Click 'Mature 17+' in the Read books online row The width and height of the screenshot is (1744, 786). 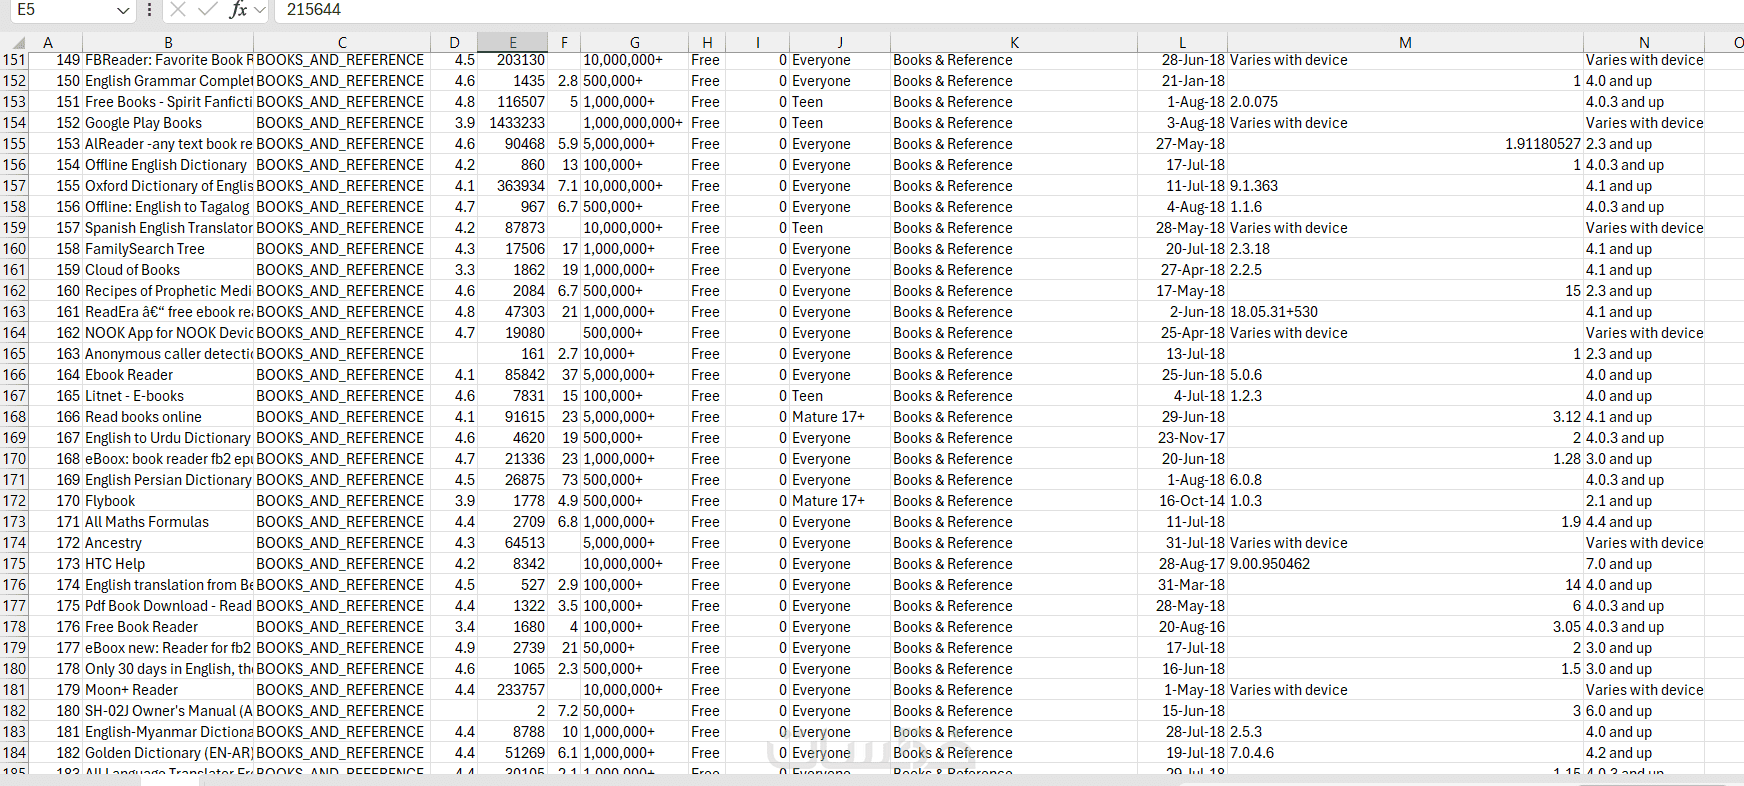click(x=840, y=417)
